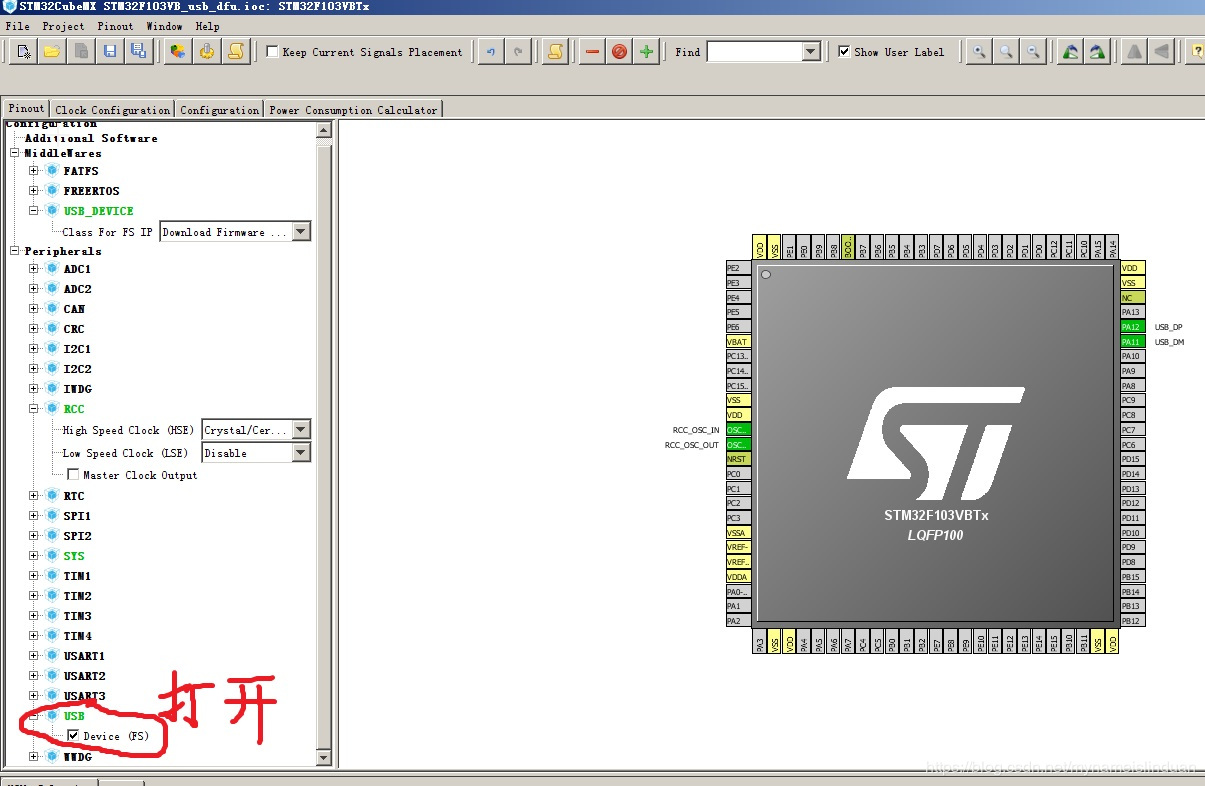
Task: Uncheck the Show User Label checkbox
Action: tap(844, 52)
